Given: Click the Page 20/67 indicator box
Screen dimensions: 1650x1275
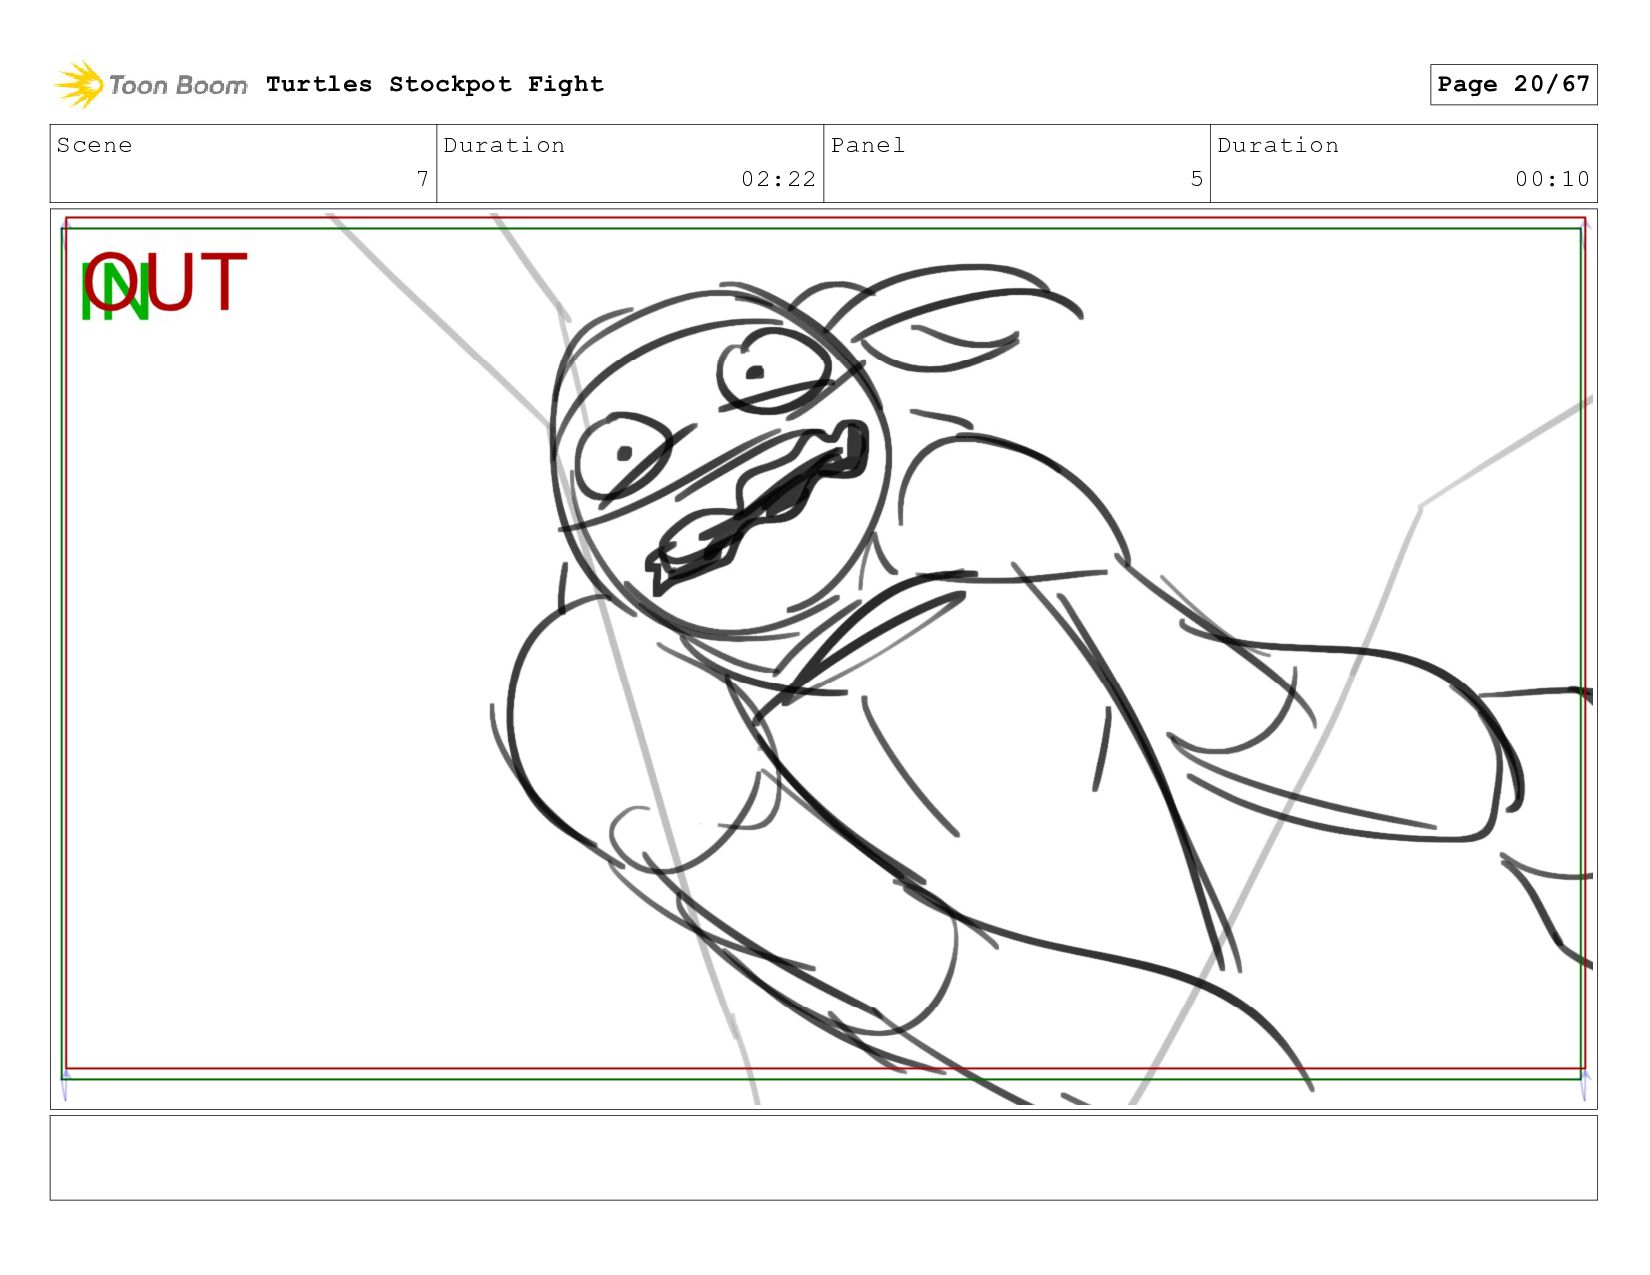Looking at the screenshot, I should coord(1512,84).
